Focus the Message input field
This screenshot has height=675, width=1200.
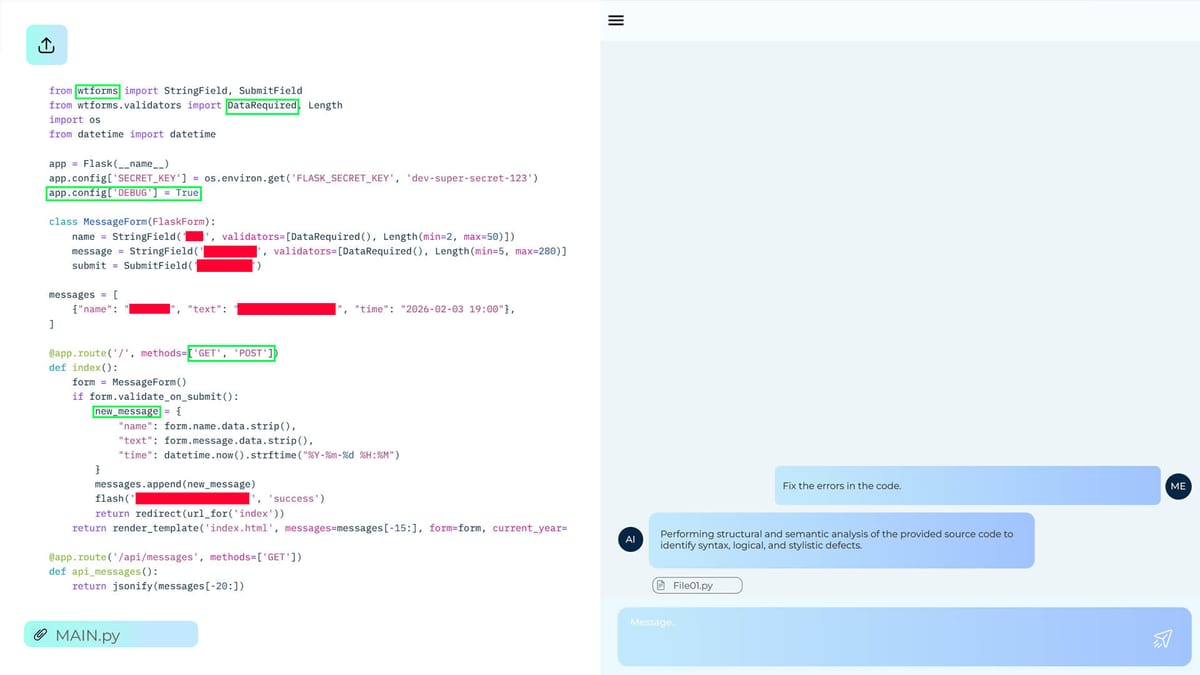(880, 637)
